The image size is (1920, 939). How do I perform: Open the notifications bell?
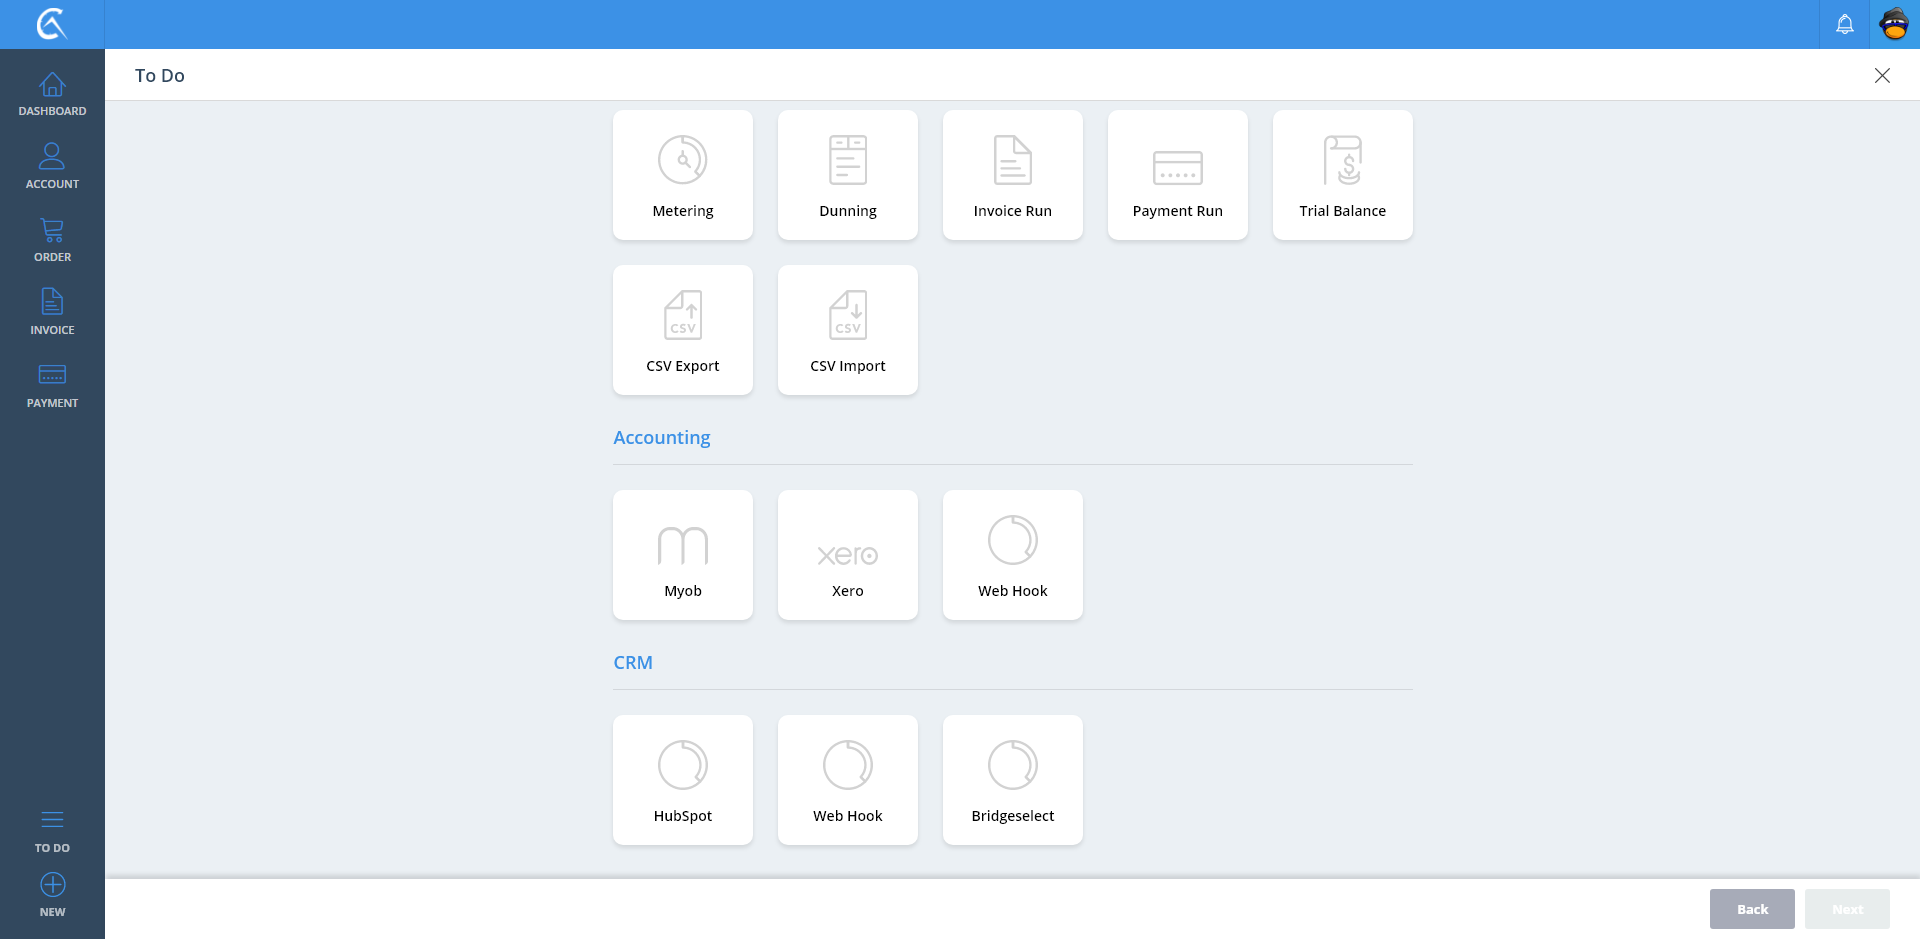coord(1844,24)
